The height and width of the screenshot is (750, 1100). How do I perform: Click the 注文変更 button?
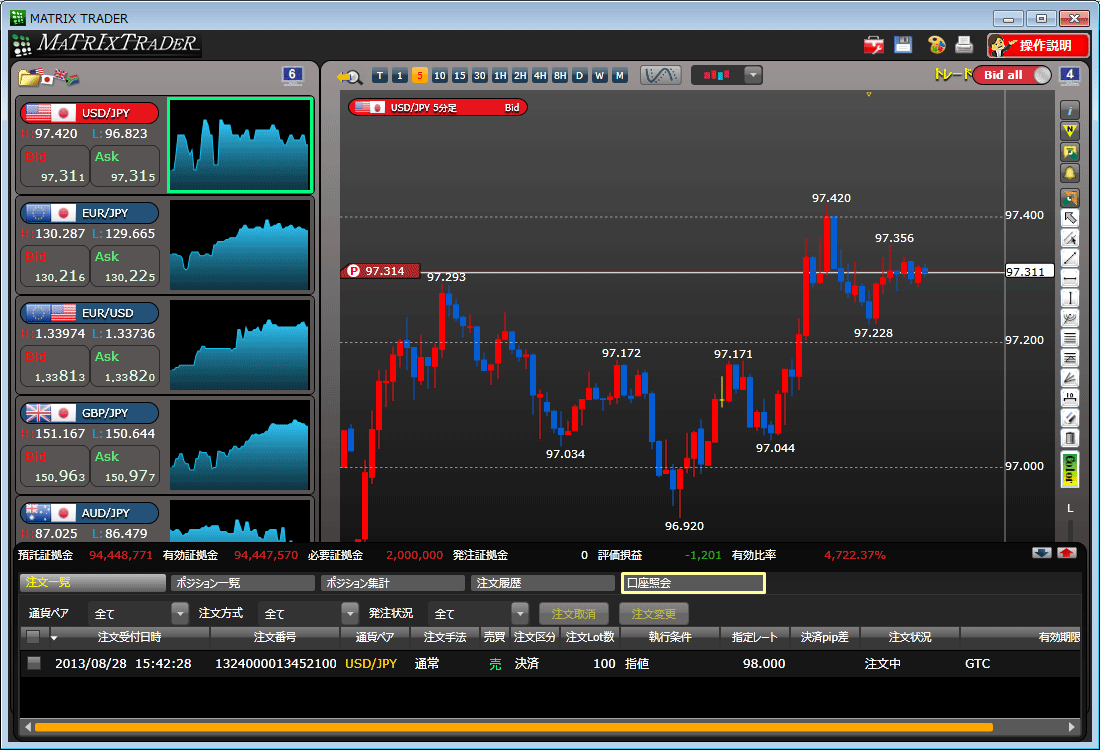point(654,614)
